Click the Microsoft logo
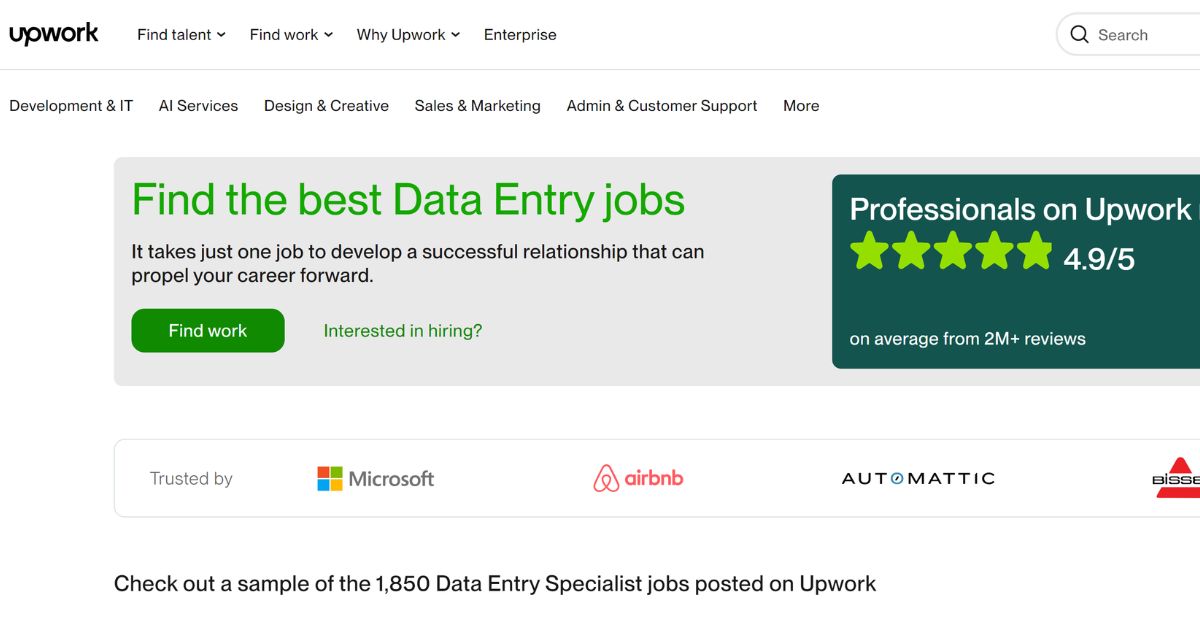Viewport: 1200px width, 630px height. pos(374,478)
